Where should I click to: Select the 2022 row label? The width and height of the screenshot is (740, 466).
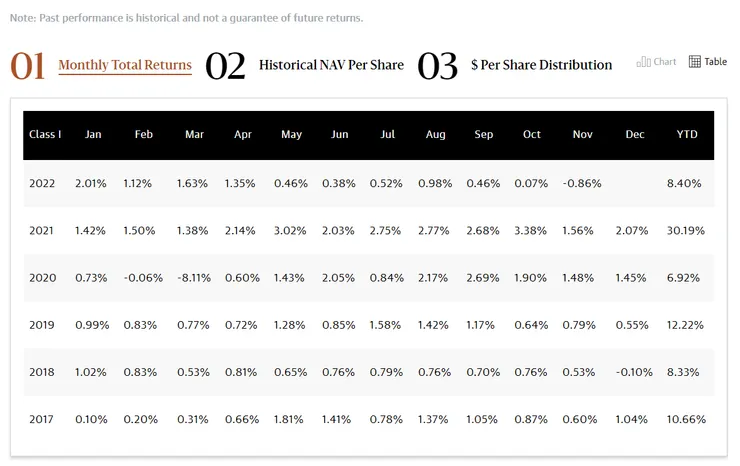(x=43, y=183)
